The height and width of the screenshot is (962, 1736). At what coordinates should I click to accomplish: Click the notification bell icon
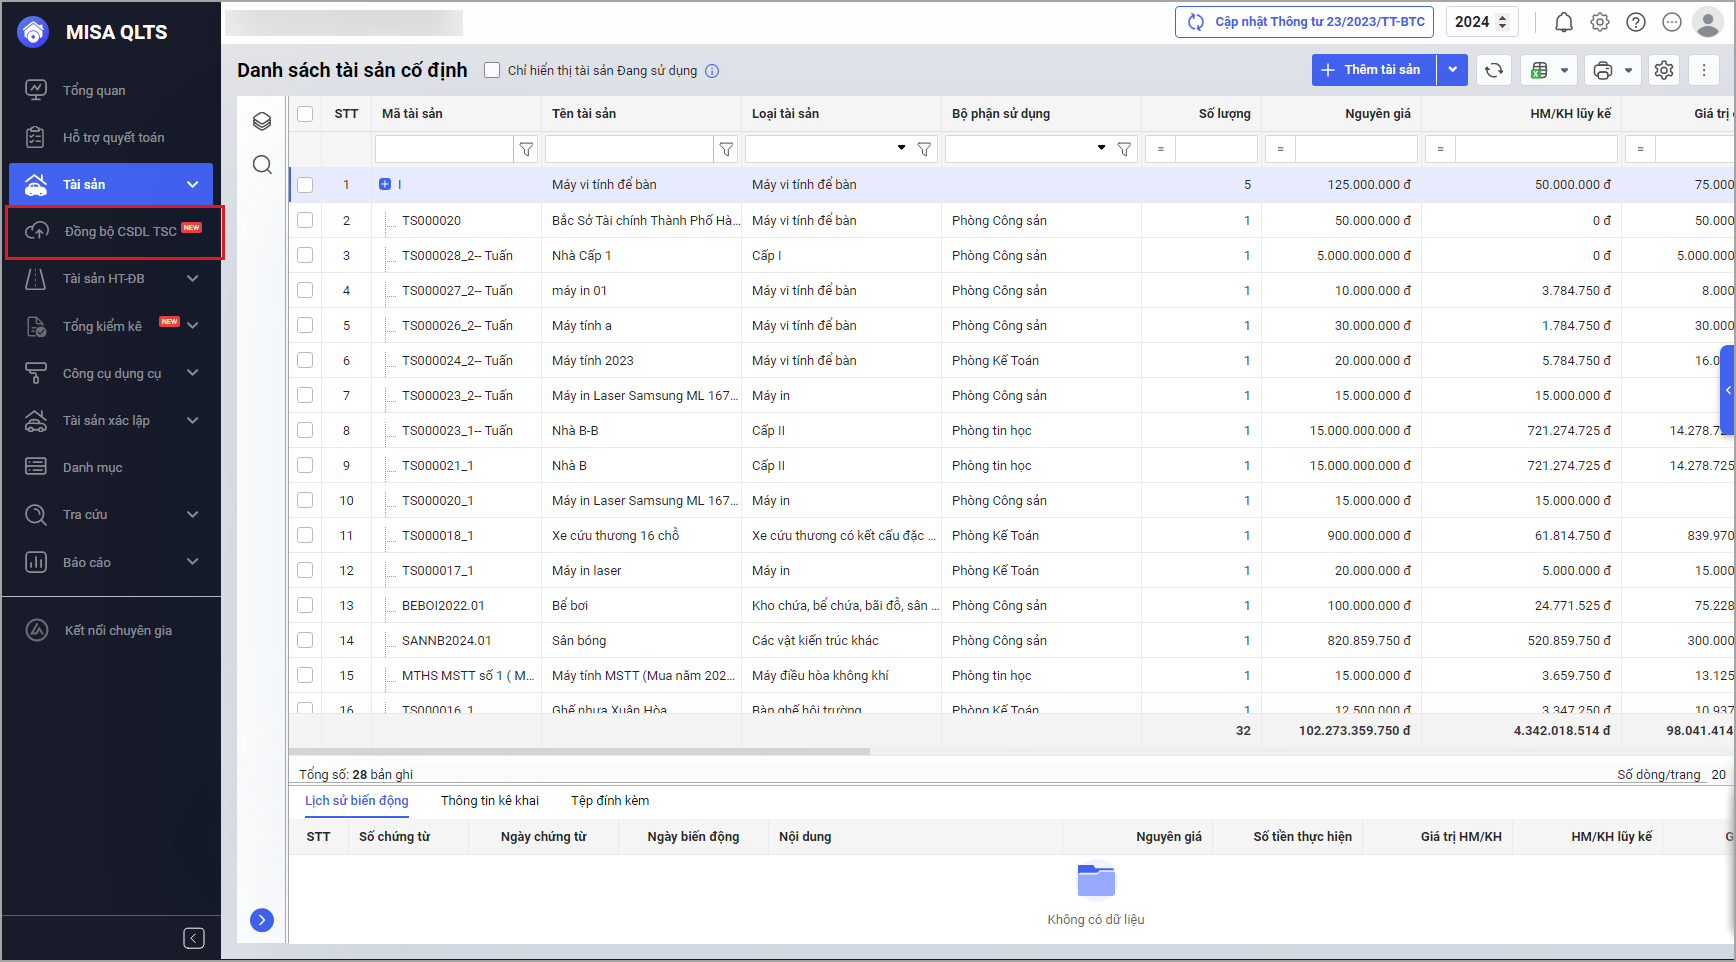pyautogui.click(x=1564, y=22)
